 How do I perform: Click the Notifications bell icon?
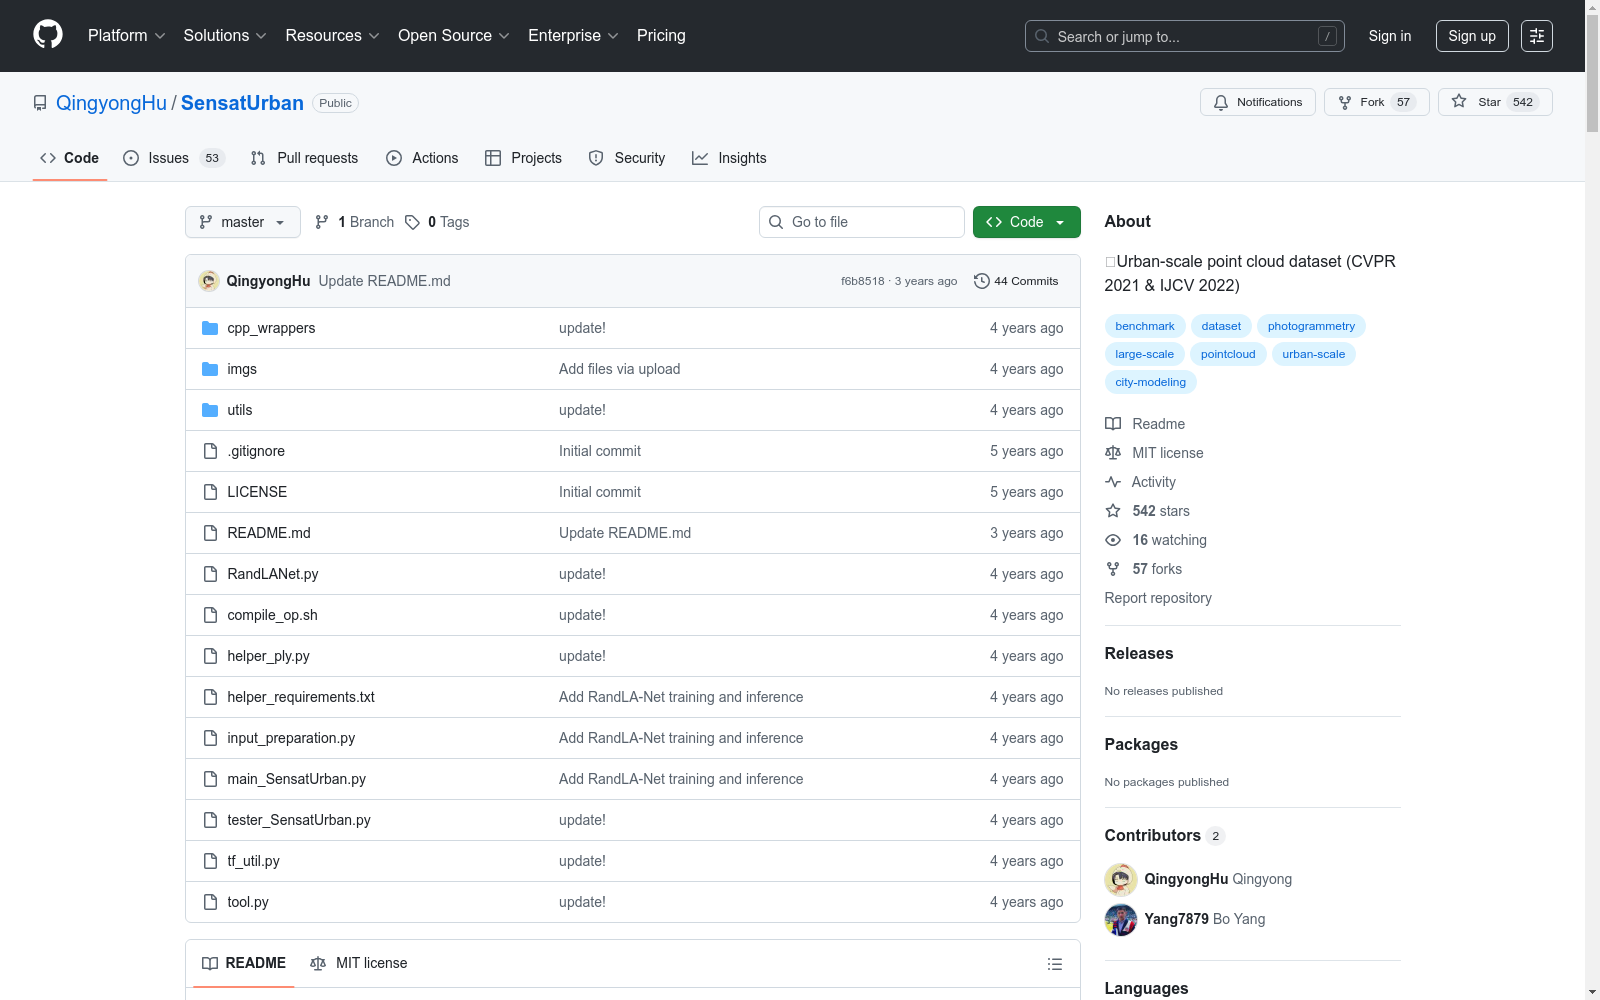tap(1221, 102)
